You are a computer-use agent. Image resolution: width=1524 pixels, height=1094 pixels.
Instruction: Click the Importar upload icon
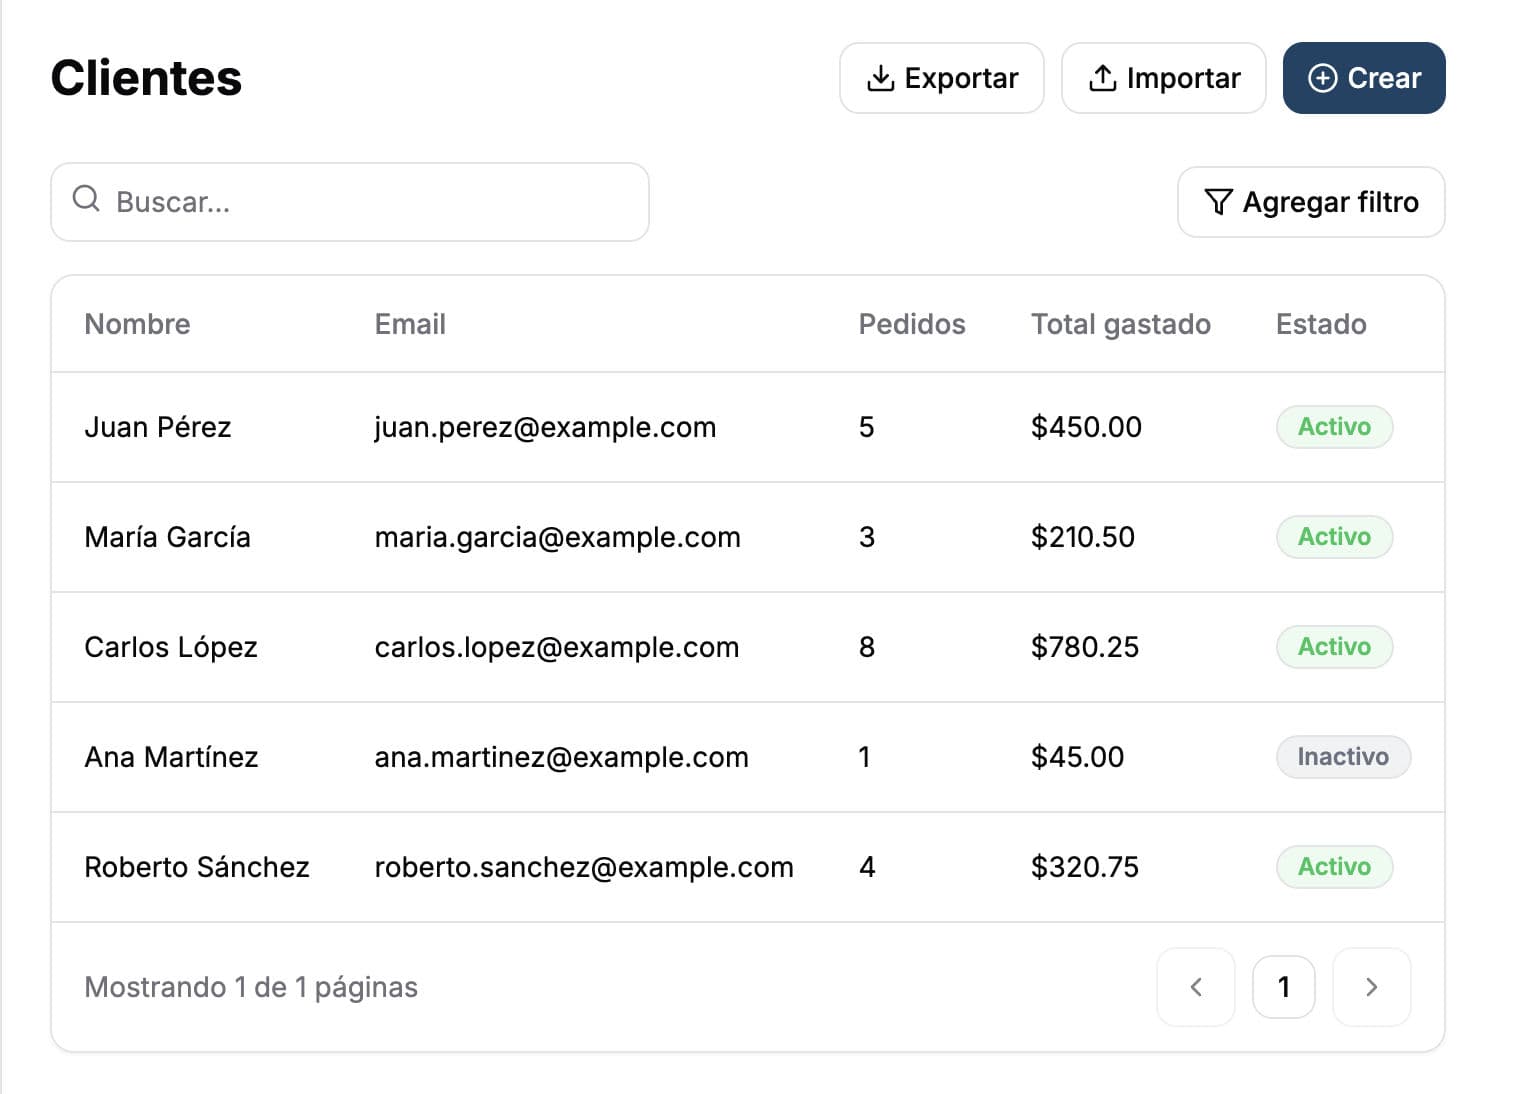point(1102,78)
